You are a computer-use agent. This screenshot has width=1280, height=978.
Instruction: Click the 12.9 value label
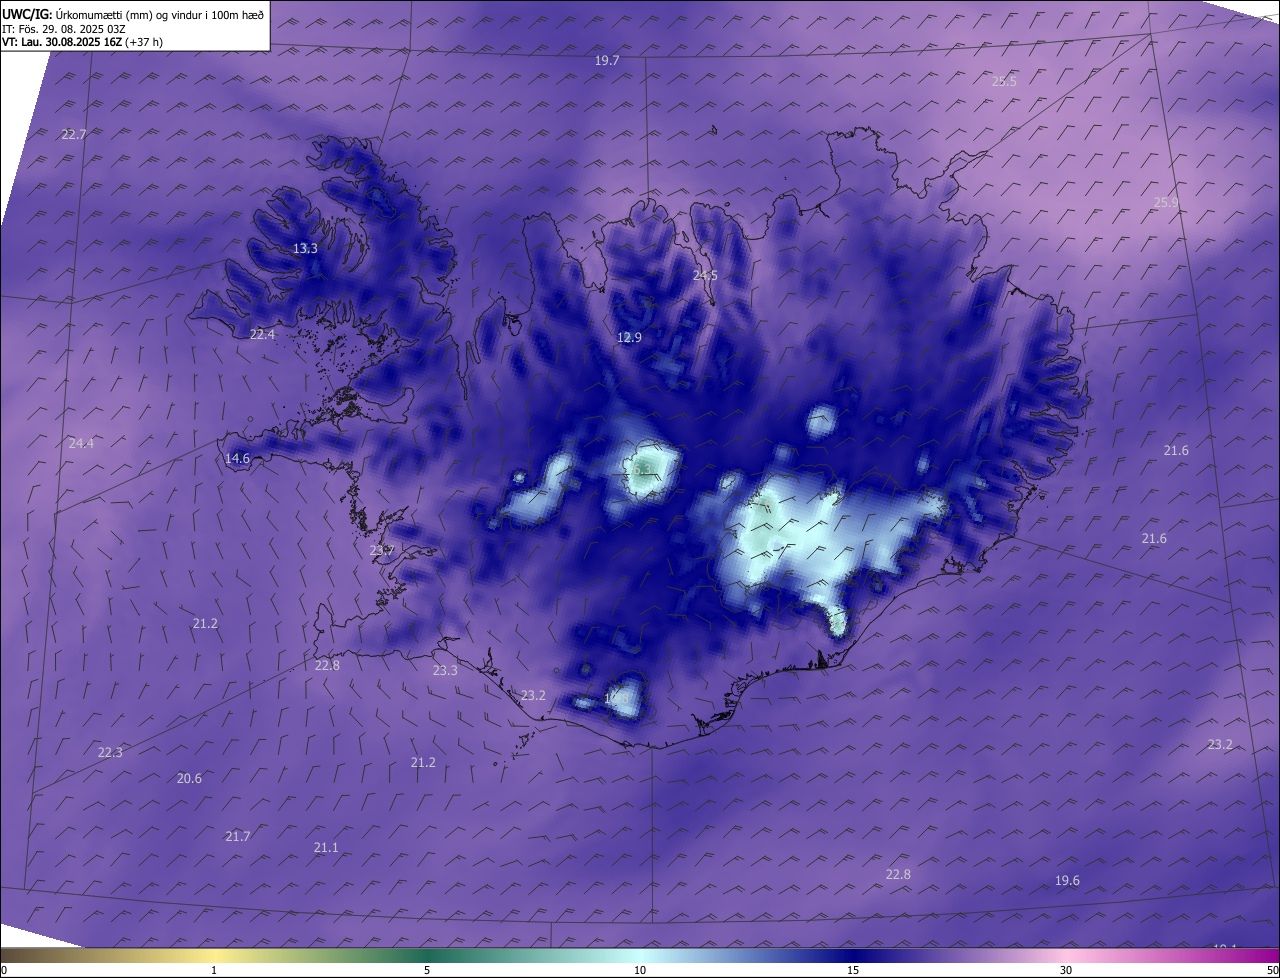click(x=629, y=338)
